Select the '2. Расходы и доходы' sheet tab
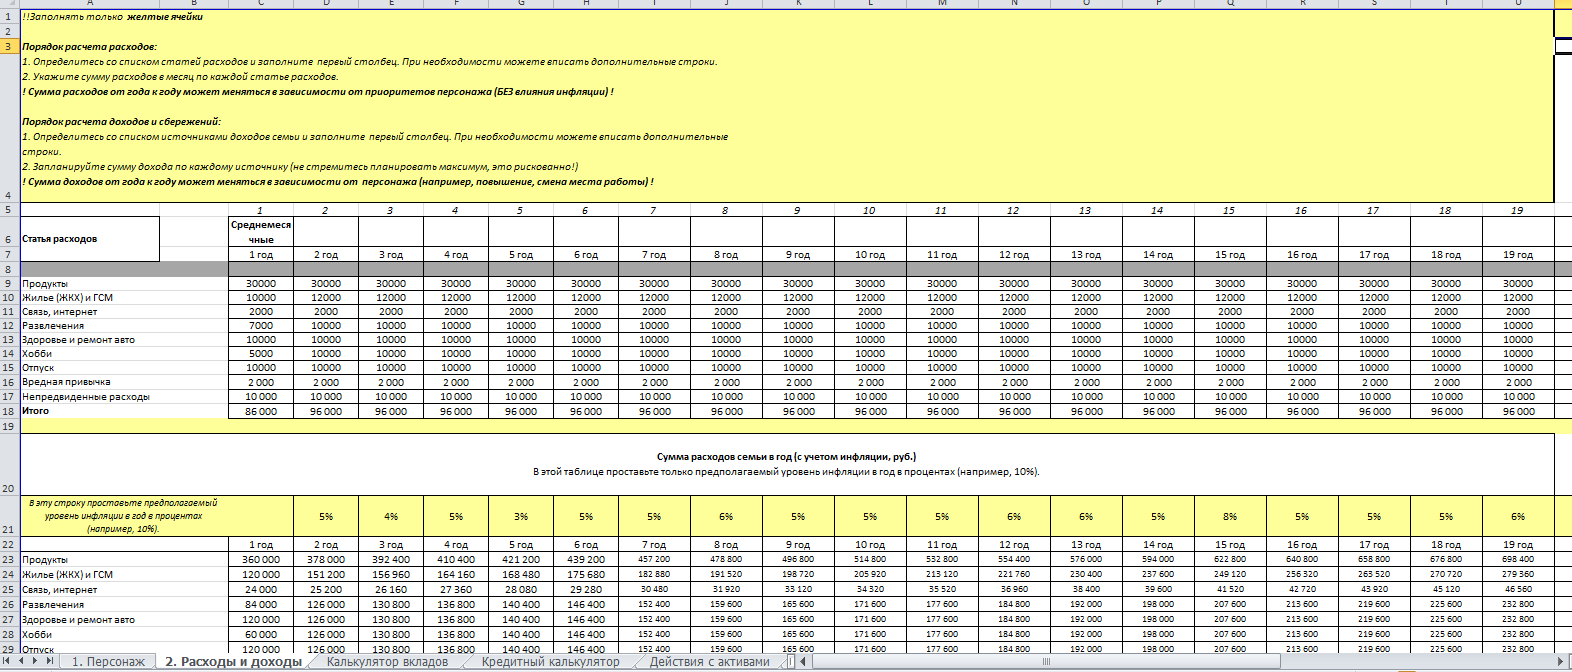1572x672 pixels. click(x=233, y=662)
